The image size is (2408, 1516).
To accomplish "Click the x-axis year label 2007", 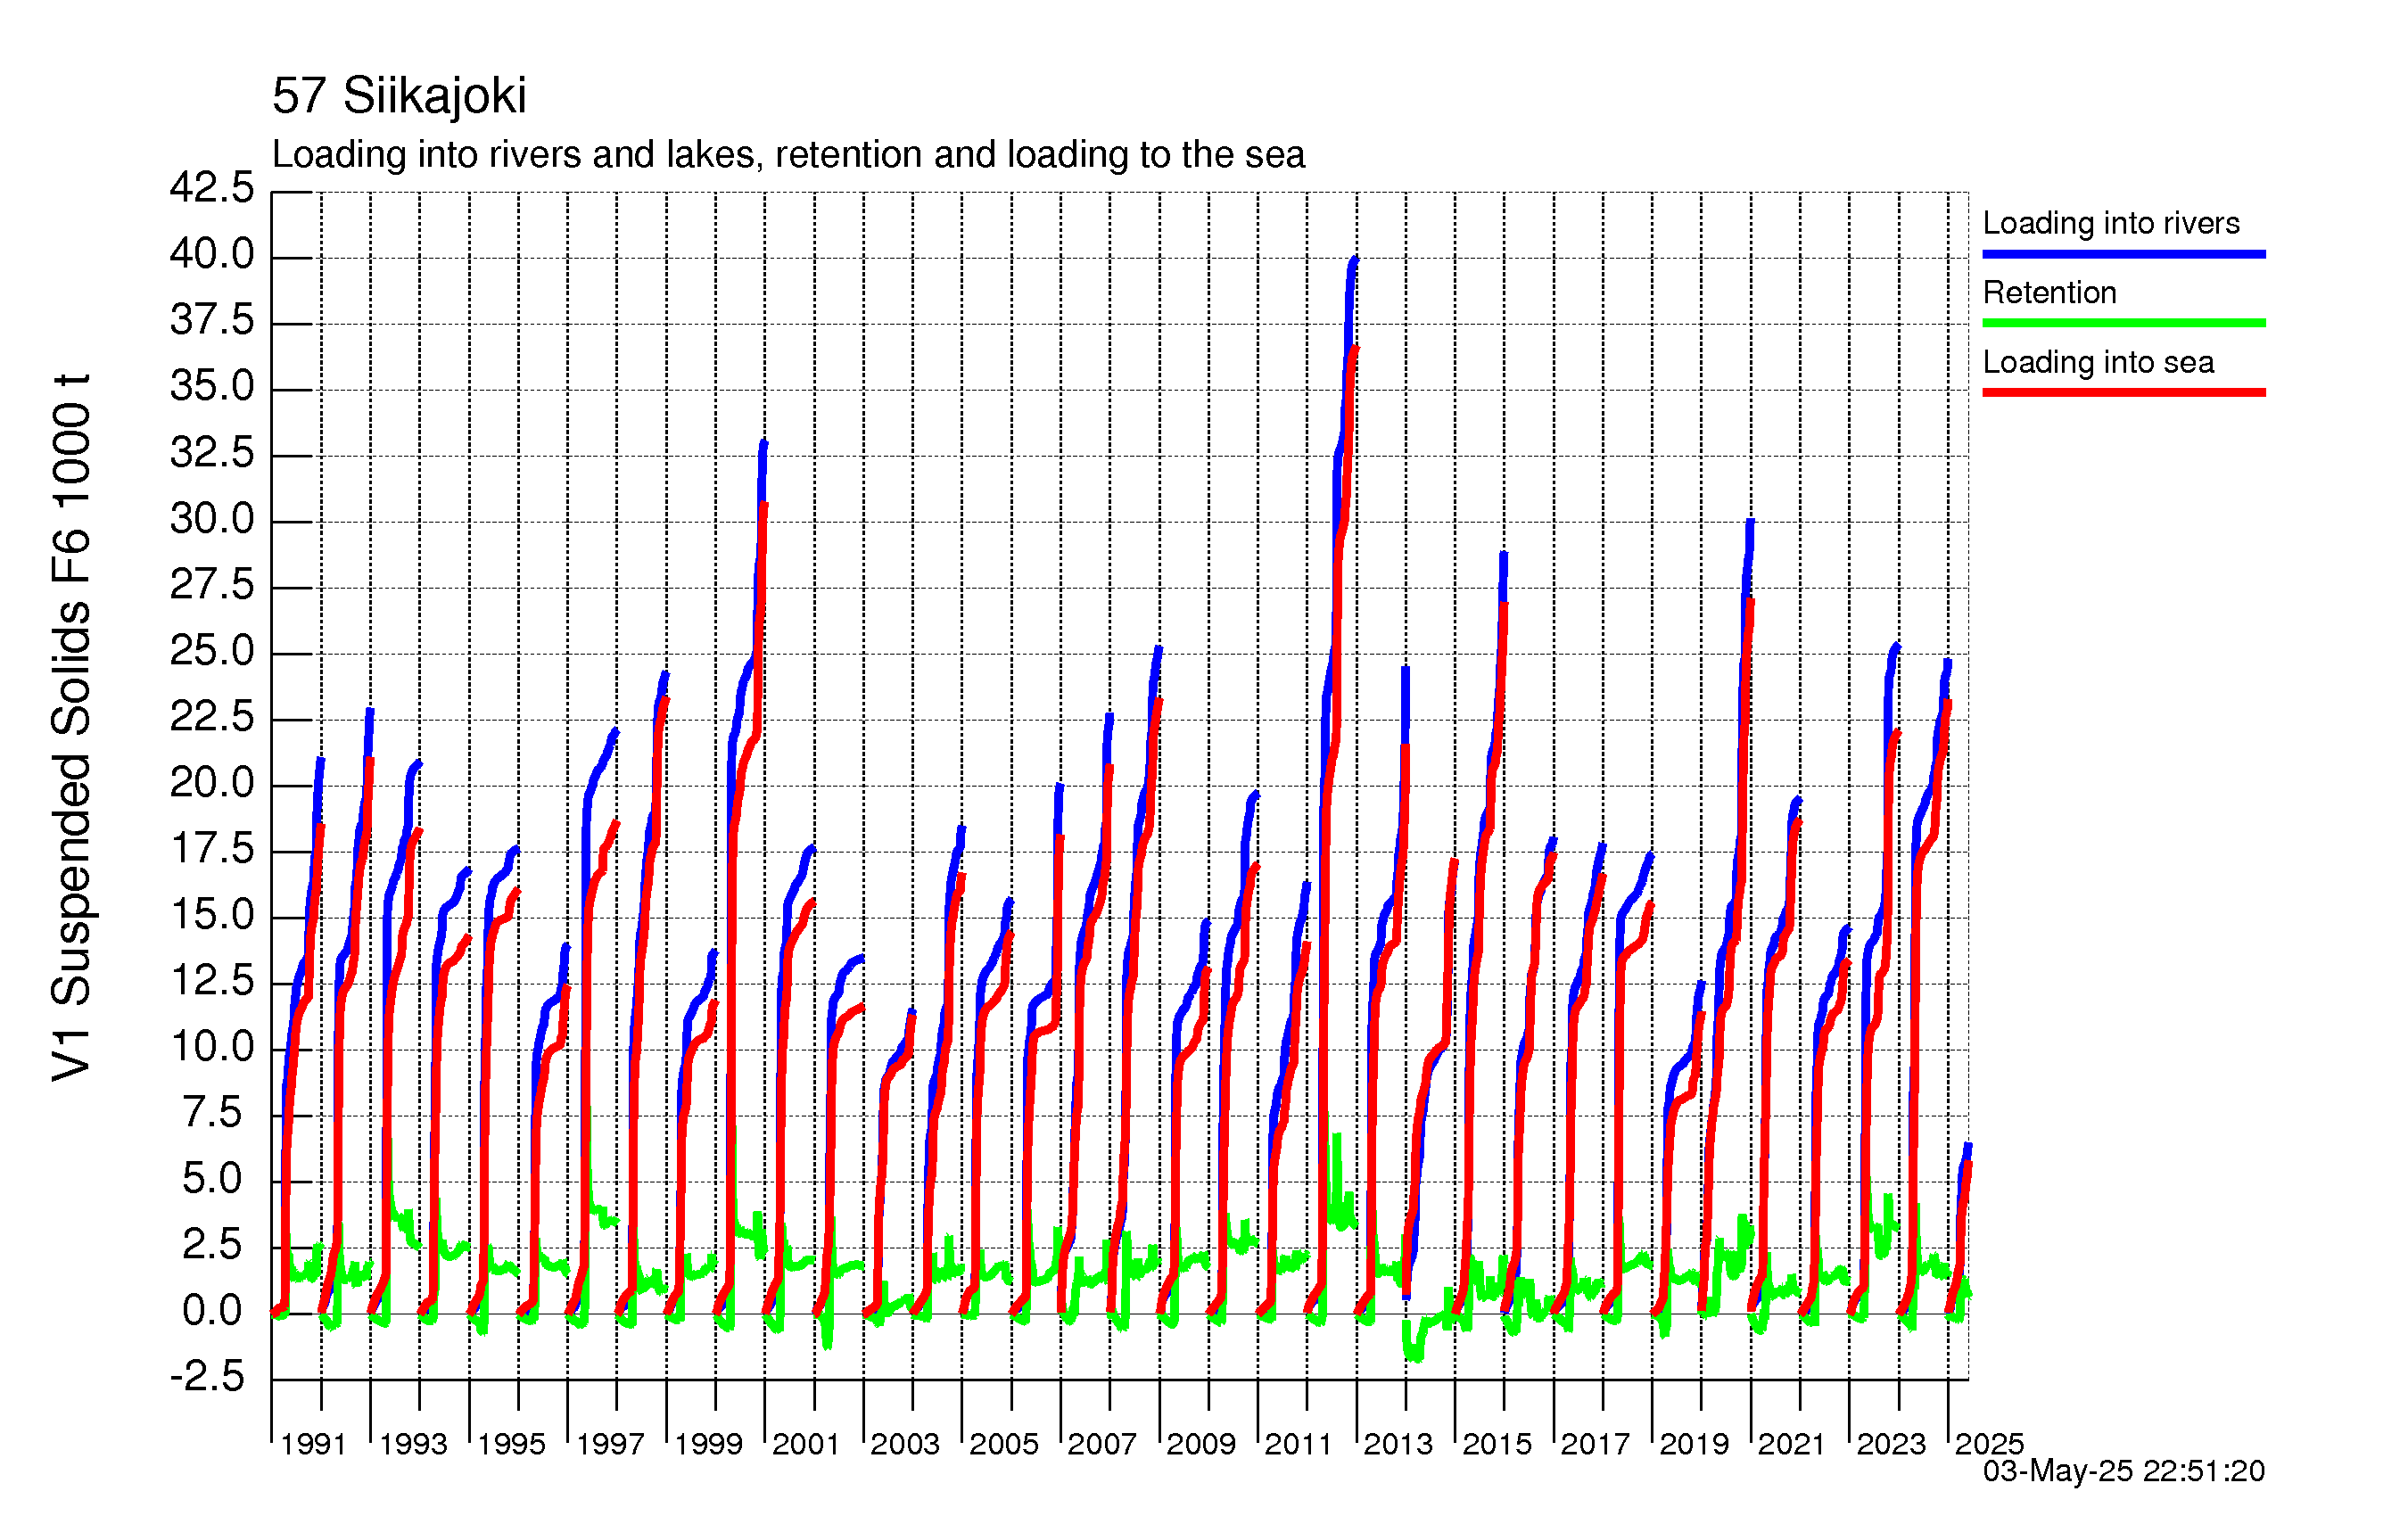I will point(1102,1445).
